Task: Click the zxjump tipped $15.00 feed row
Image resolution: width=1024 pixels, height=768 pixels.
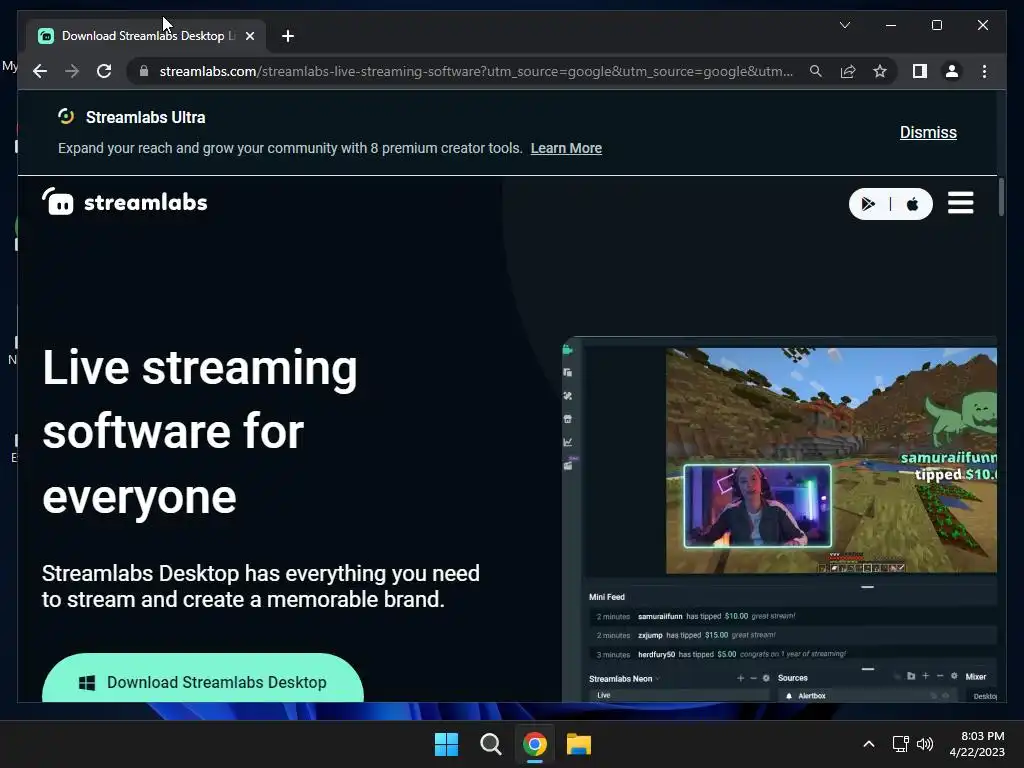Action: pos(793,635)
